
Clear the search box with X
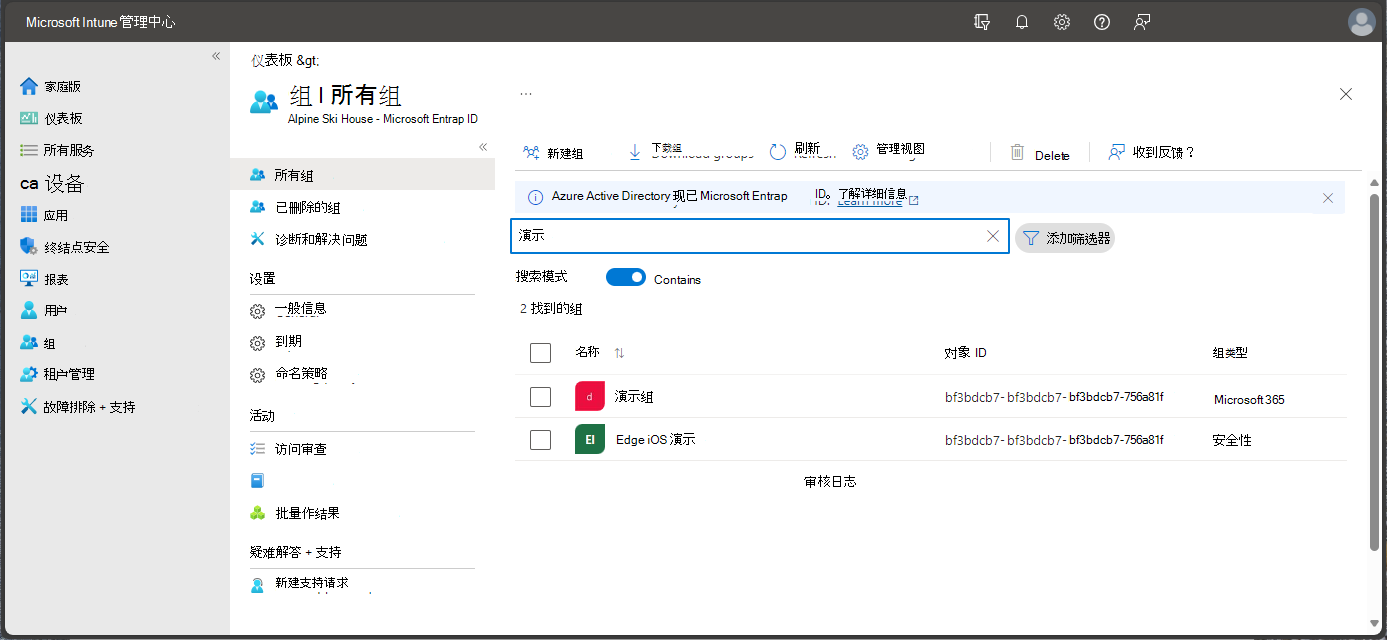993,236
